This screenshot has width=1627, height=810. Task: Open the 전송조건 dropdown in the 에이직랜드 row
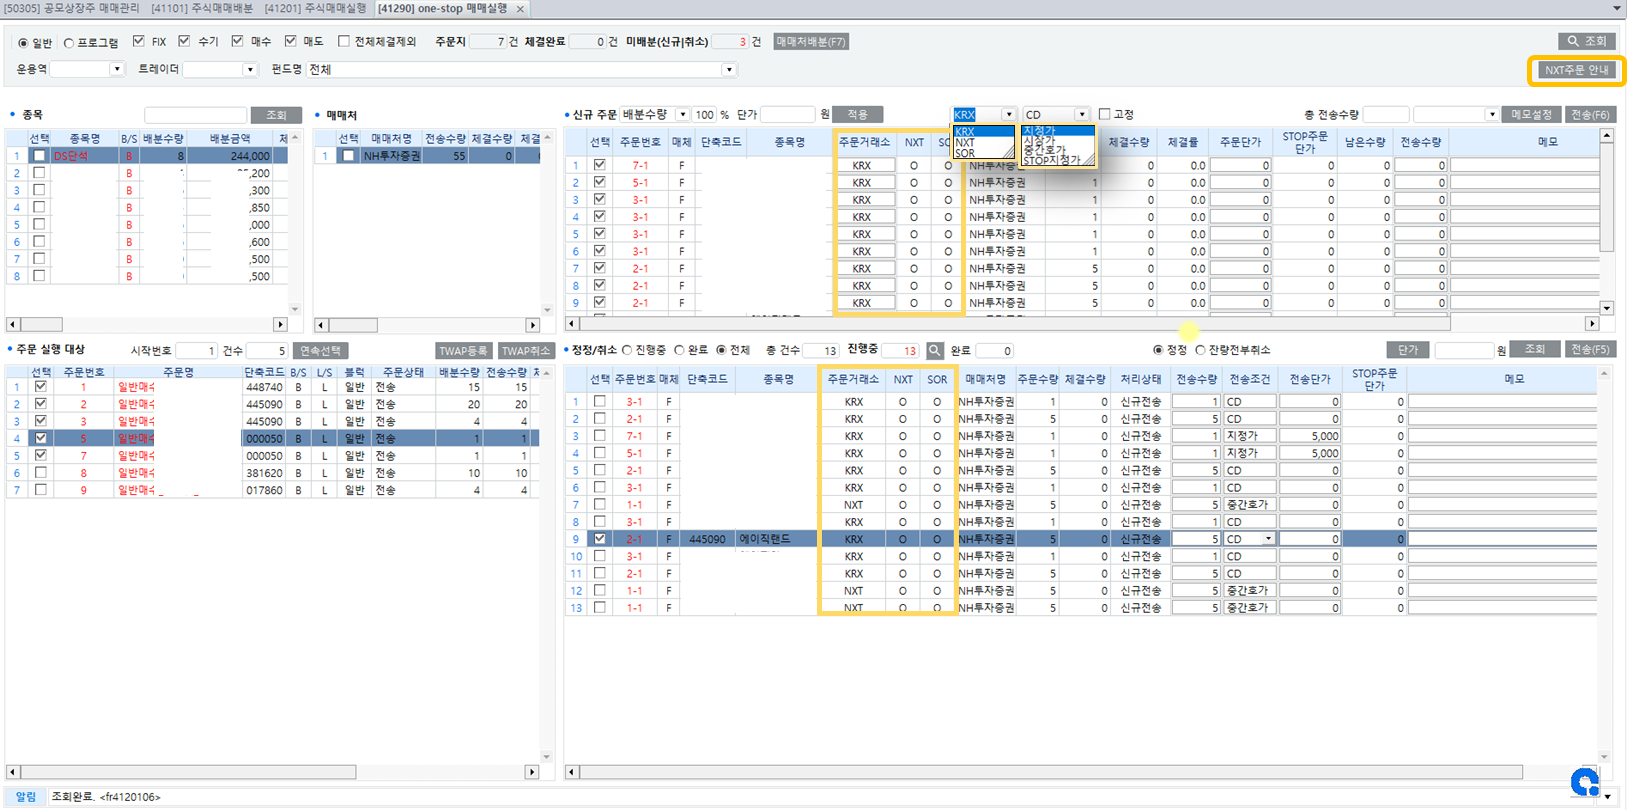coord(1268,539)
